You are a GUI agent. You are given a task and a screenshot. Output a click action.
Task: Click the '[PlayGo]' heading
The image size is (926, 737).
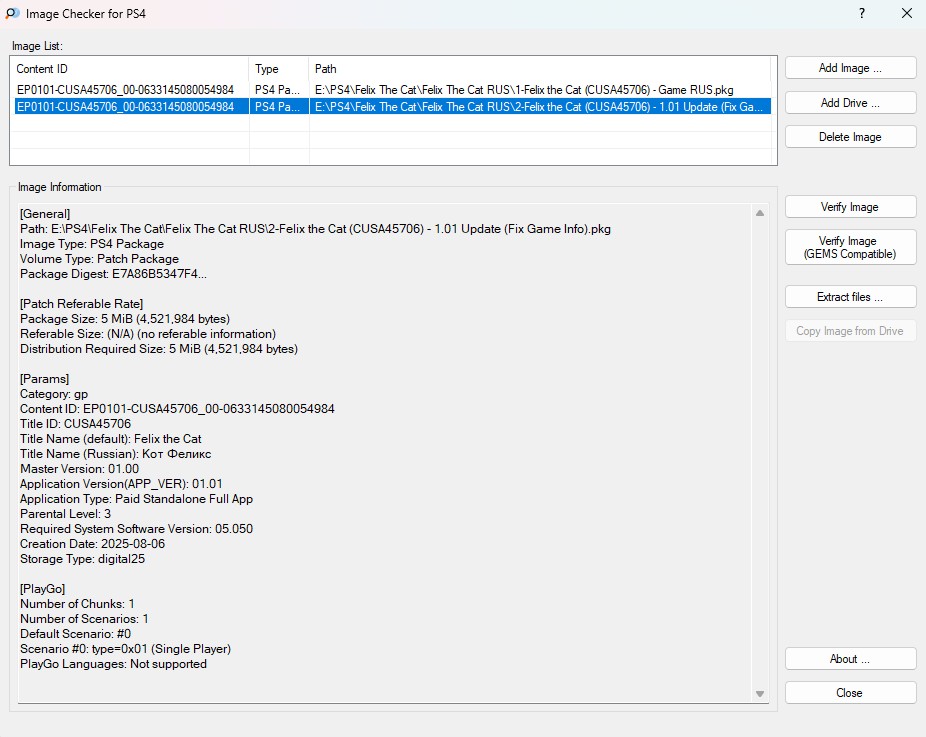coord(43,589)
